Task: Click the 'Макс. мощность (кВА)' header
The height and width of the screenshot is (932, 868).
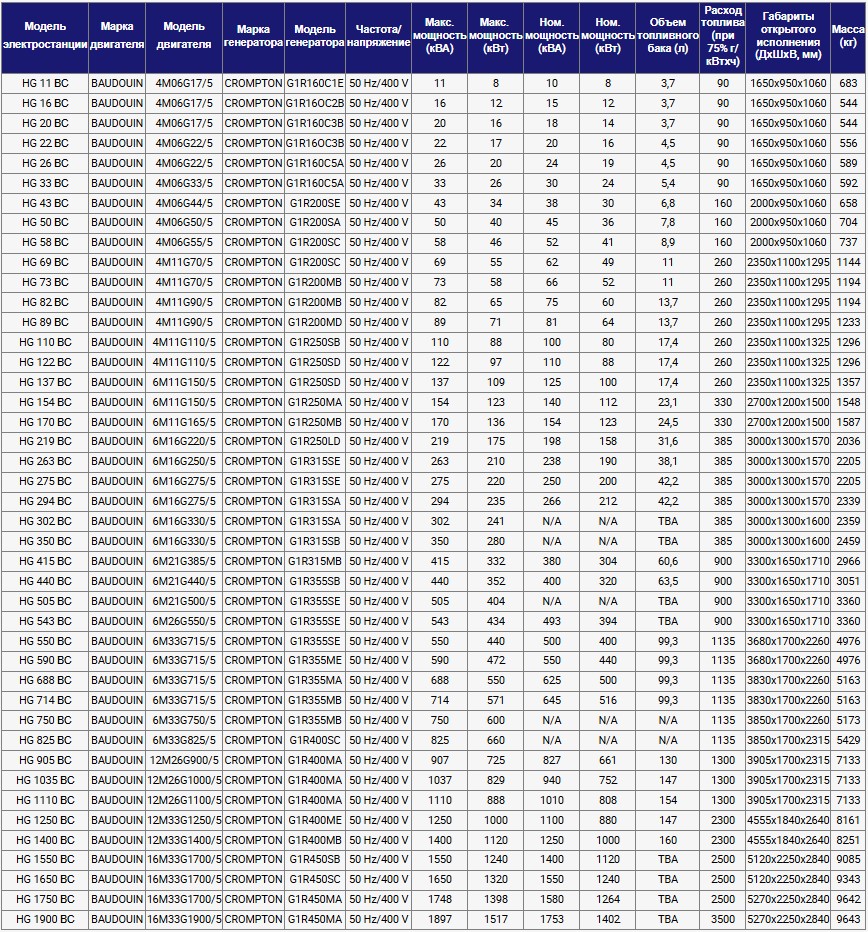Action: pos(440,36)
